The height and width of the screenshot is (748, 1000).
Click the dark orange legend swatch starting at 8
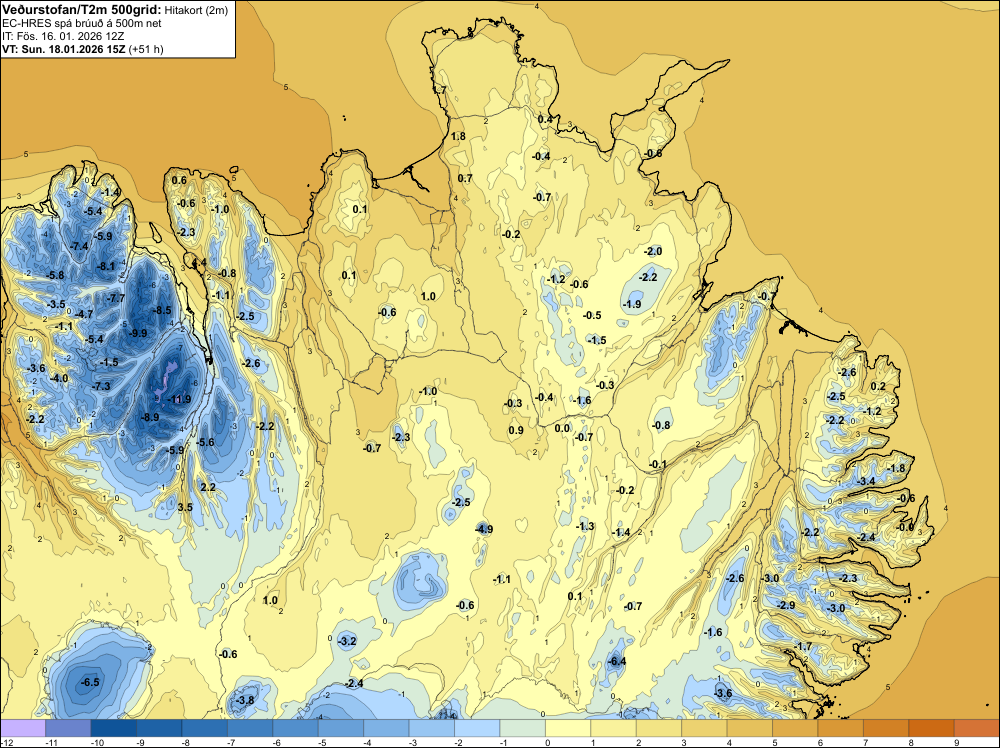[x=931, y=728]
